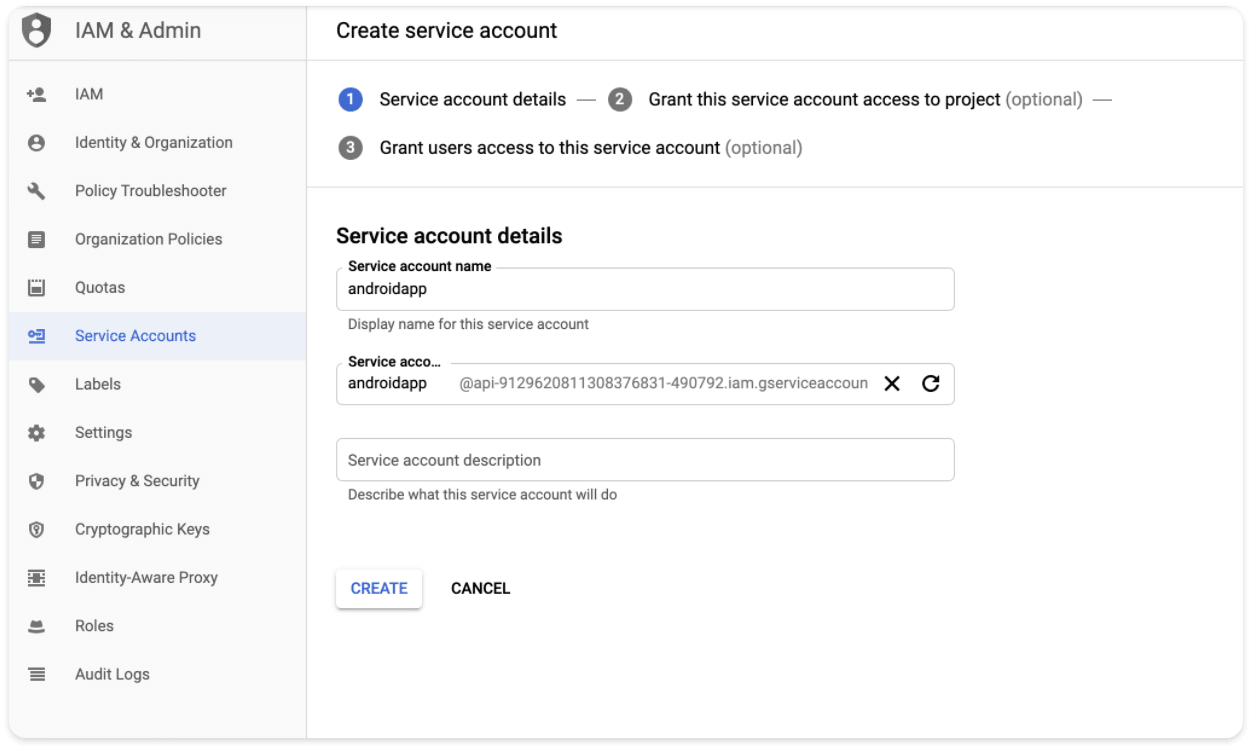Click the Service Accounts key icon

click(37, 336)
